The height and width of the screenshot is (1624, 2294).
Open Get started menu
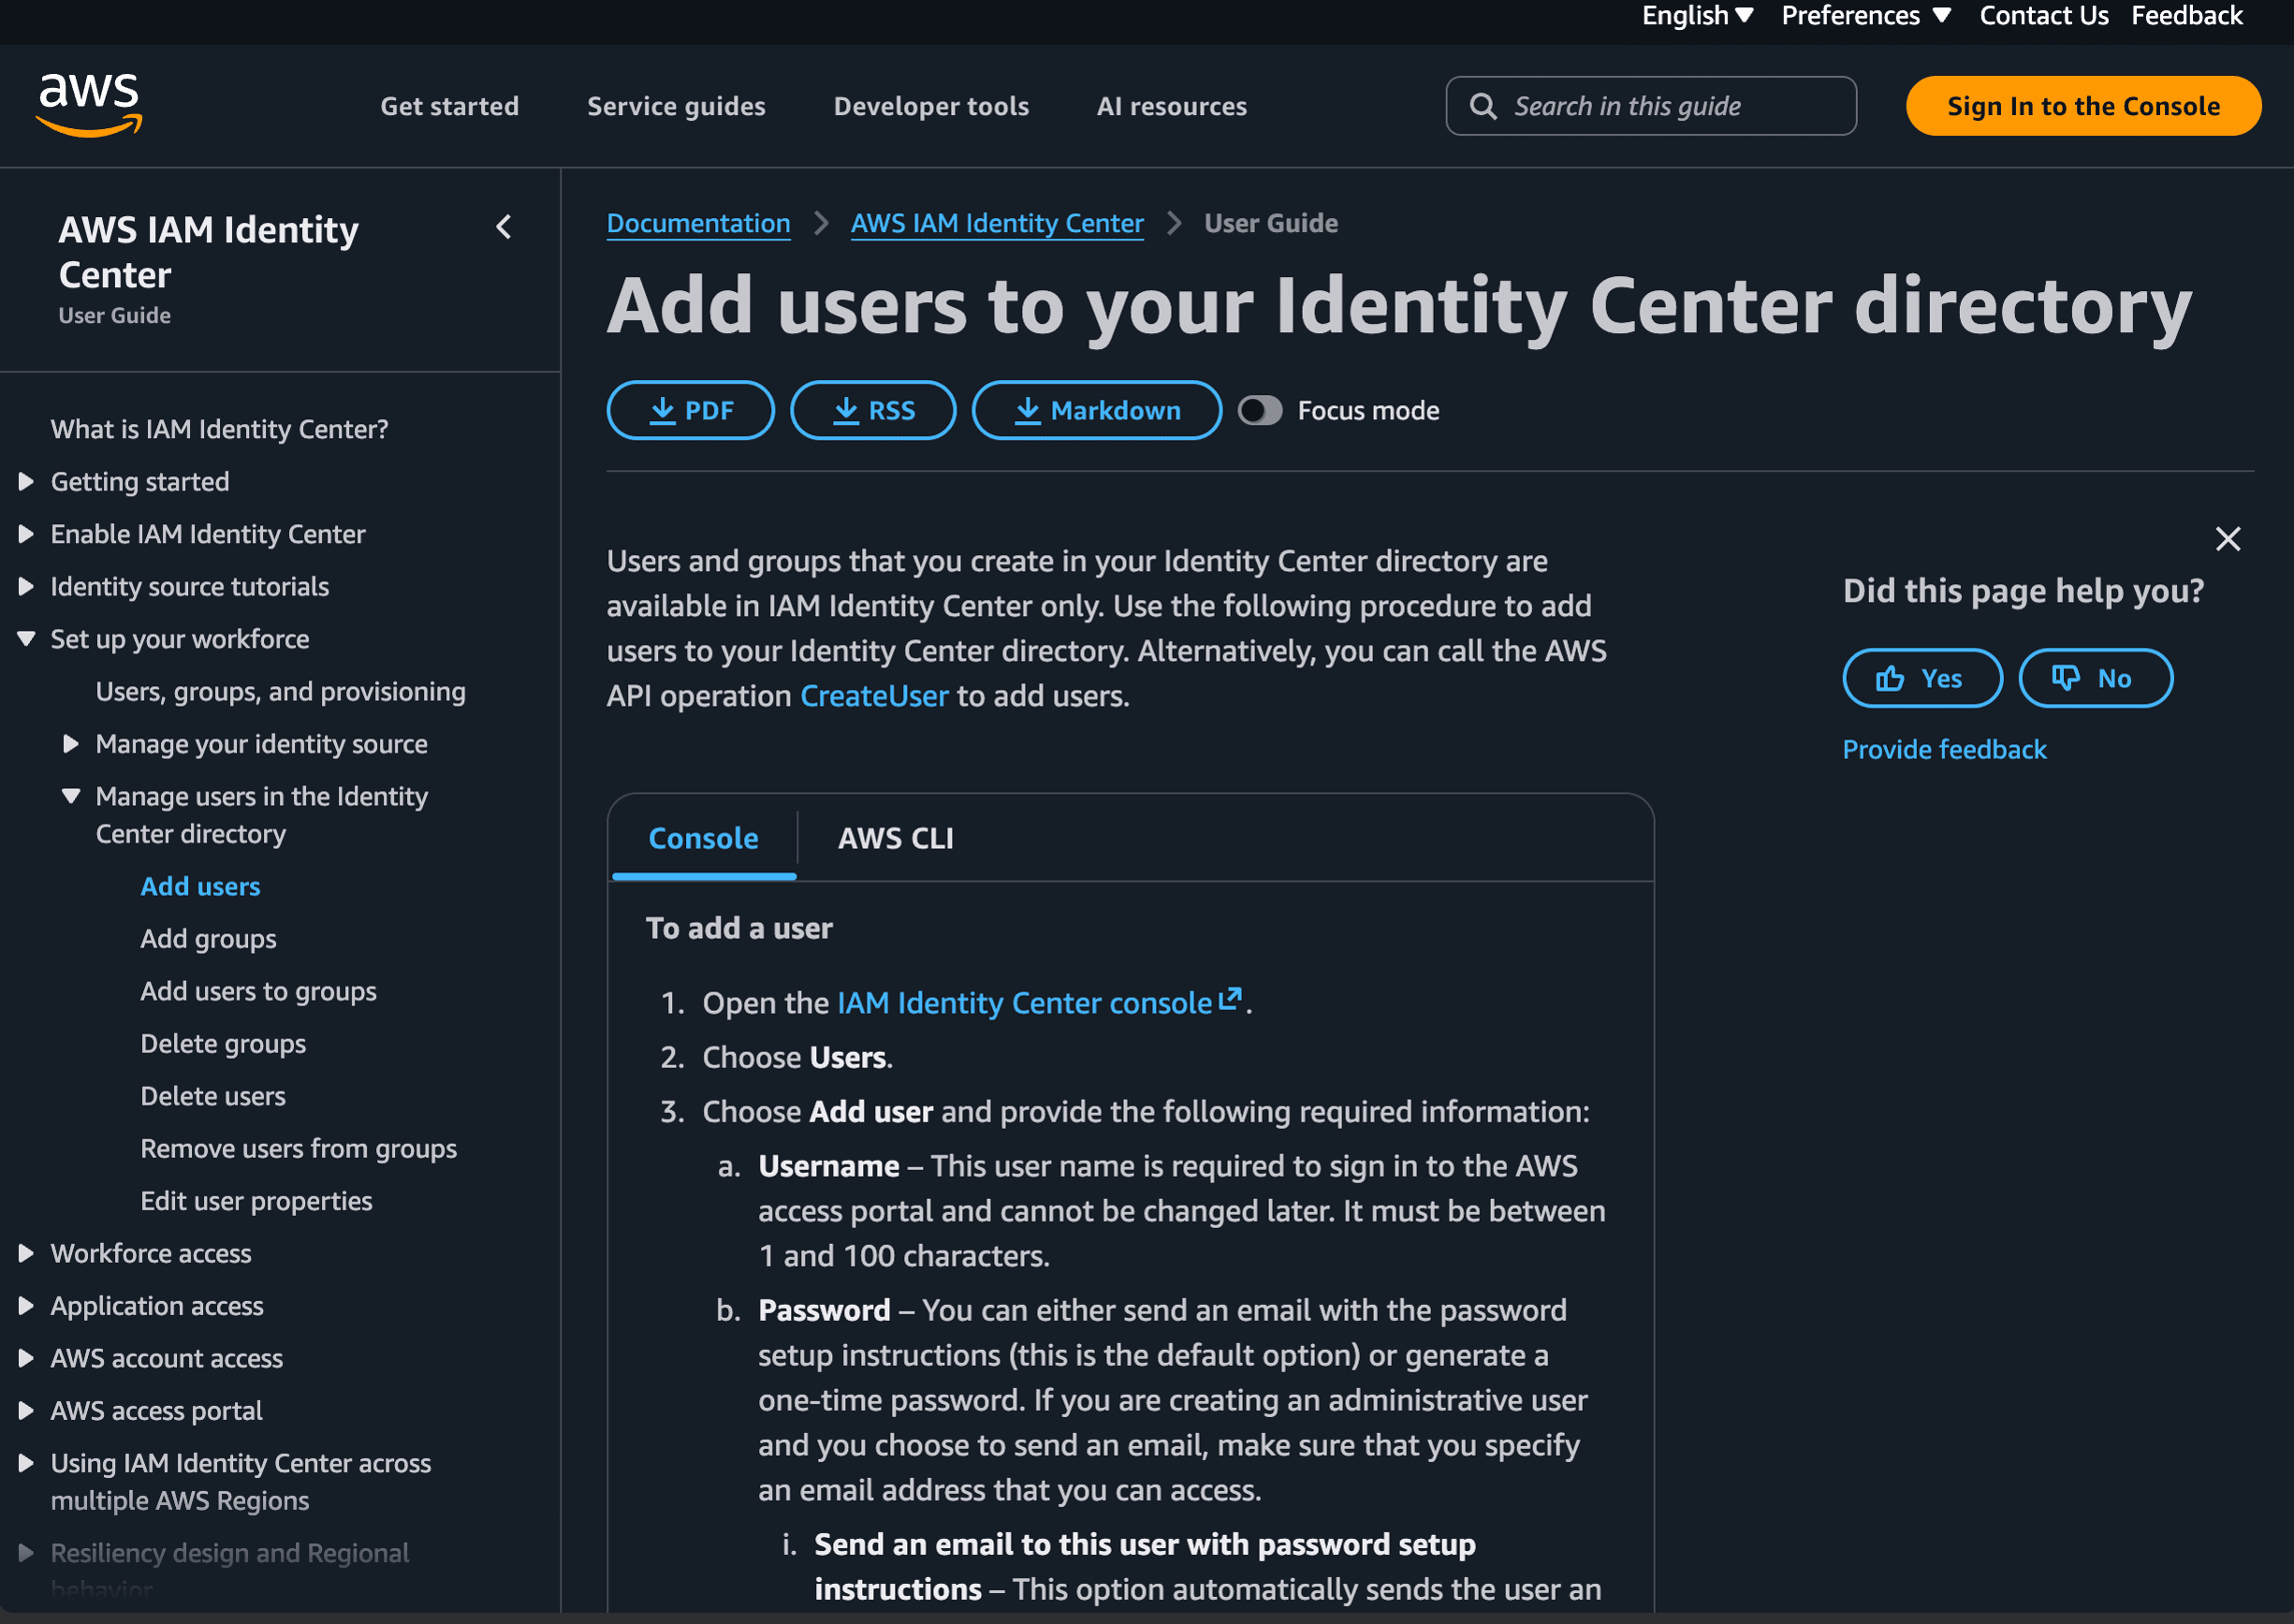(x=449, y=106)
